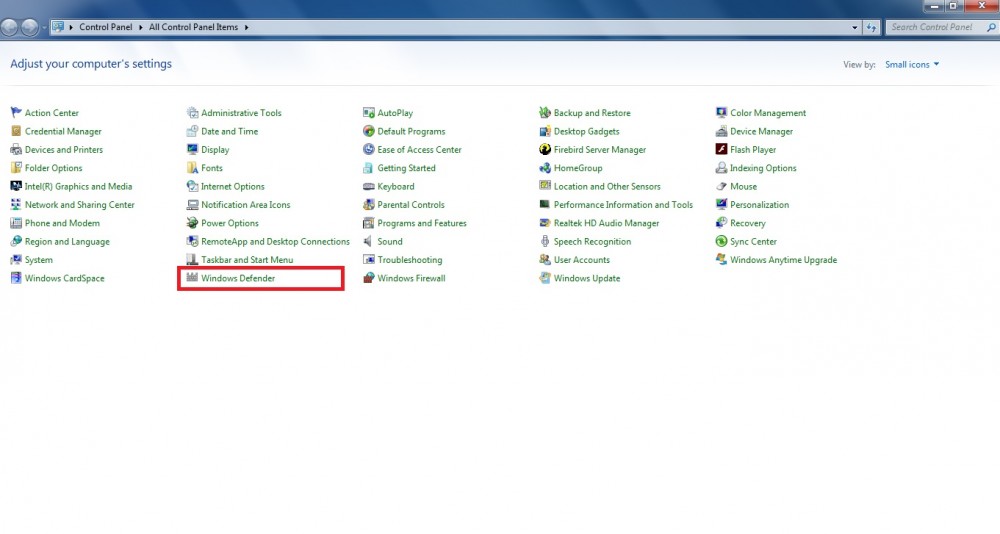Click the Credential Manager icon

(x=16, y=131)
